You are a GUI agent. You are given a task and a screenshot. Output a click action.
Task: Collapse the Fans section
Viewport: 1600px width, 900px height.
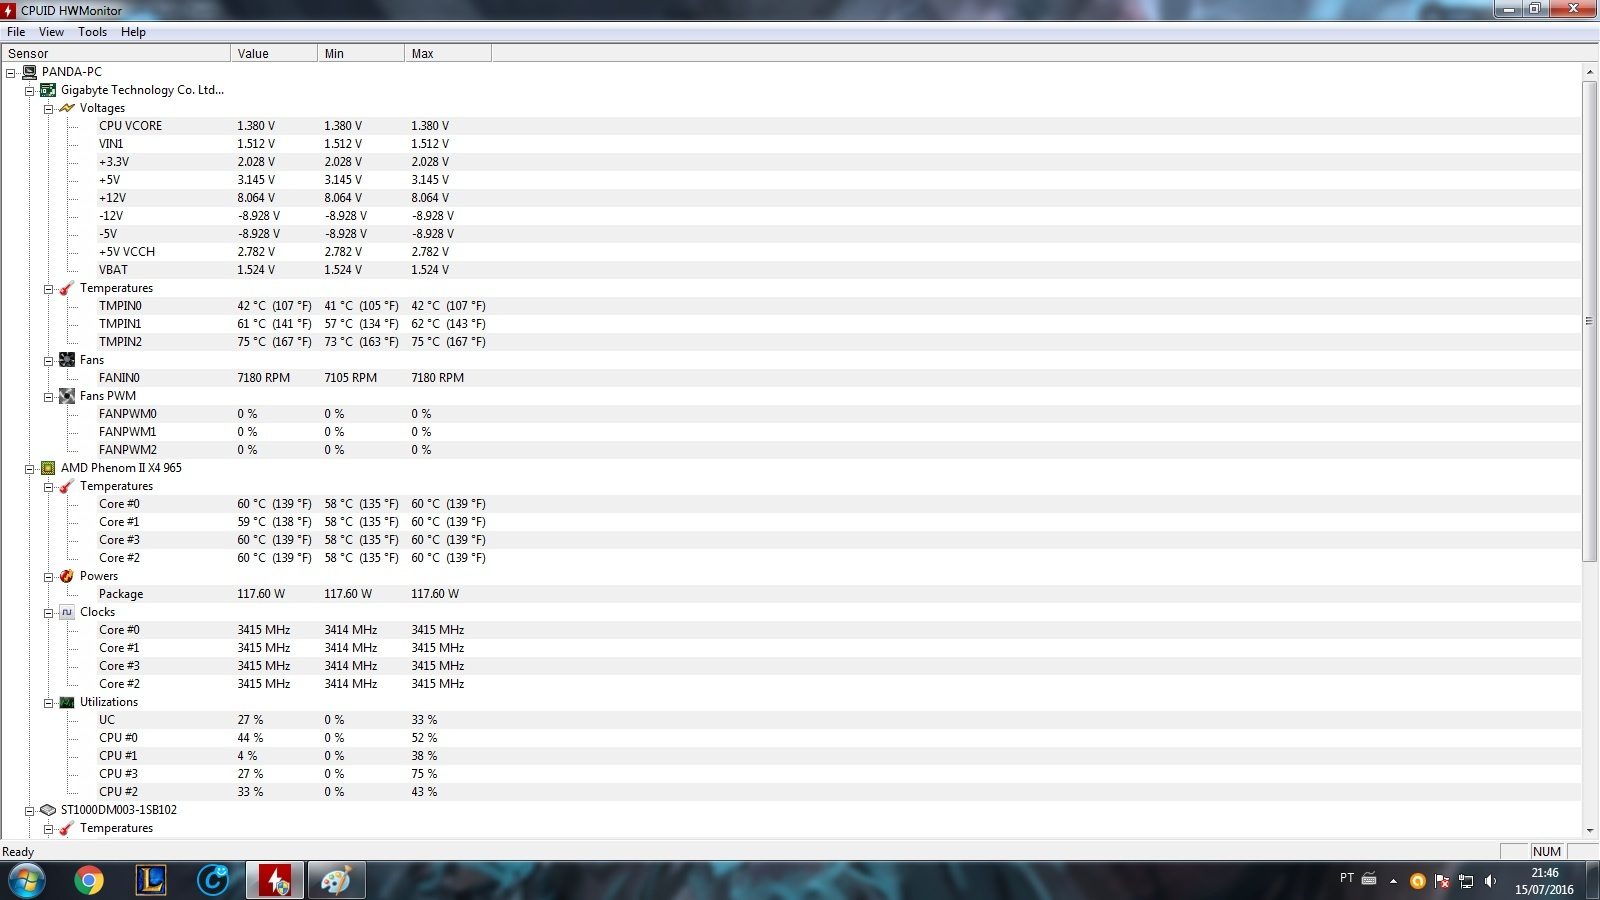click(48, 361)
